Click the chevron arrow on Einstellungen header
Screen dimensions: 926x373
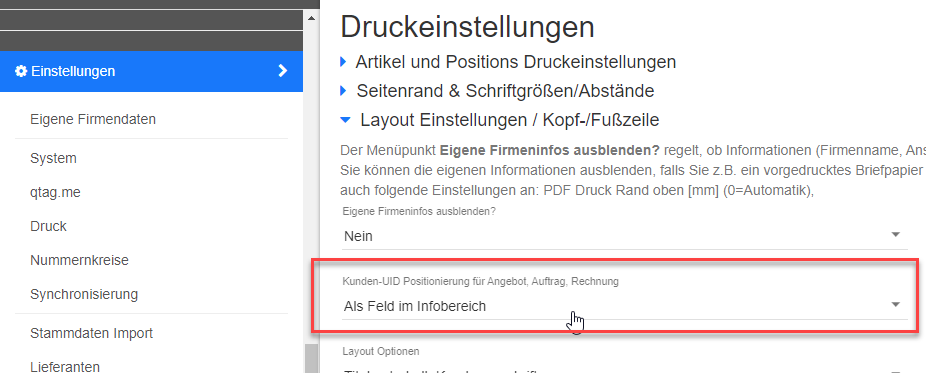pos(283,71)
